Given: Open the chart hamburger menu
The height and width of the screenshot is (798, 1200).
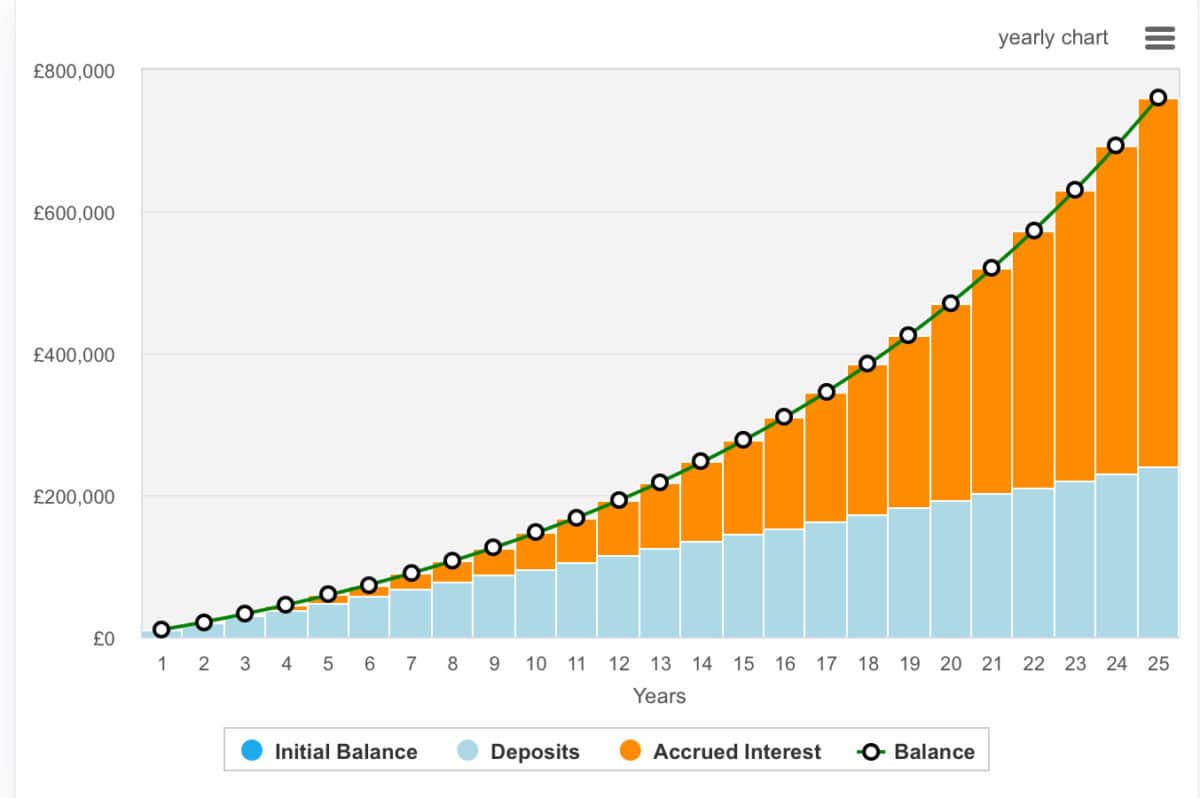Looking at the screenshot, I should pos(1158,38).
